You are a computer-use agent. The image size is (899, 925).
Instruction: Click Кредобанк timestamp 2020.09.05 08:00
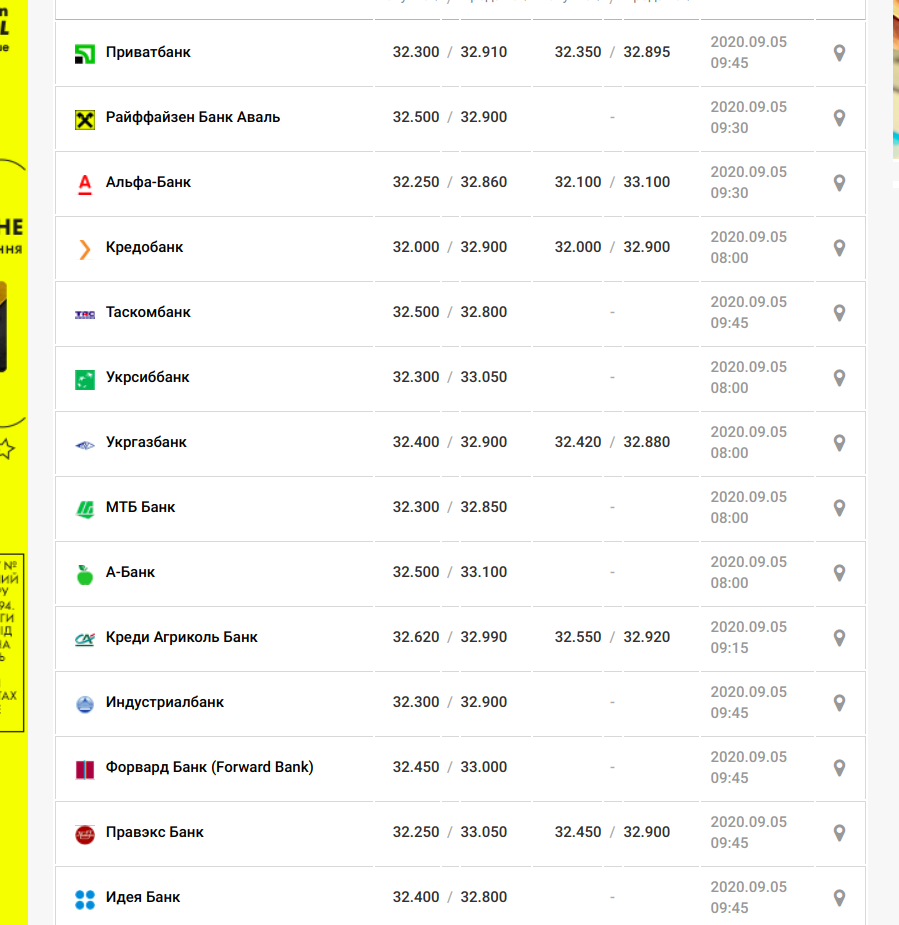click(749, 247)
